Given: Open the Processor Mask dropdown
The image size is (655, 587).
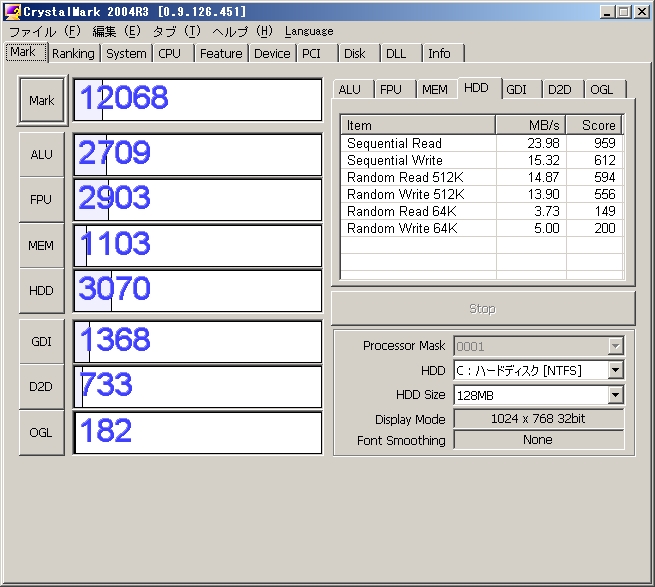Looking at the screenshot, I should click(x=615, y=346).
